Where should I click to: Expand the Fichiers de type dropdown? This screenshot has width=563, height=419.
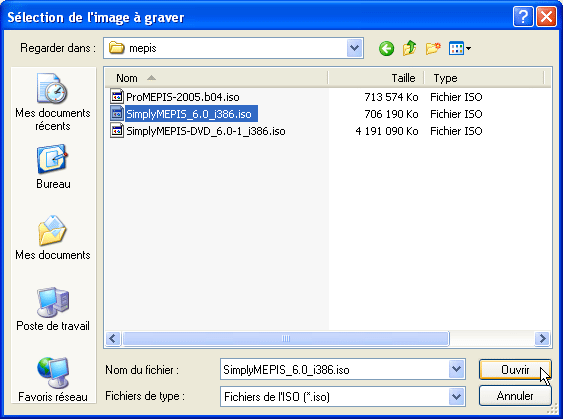[x=456, y=396]
